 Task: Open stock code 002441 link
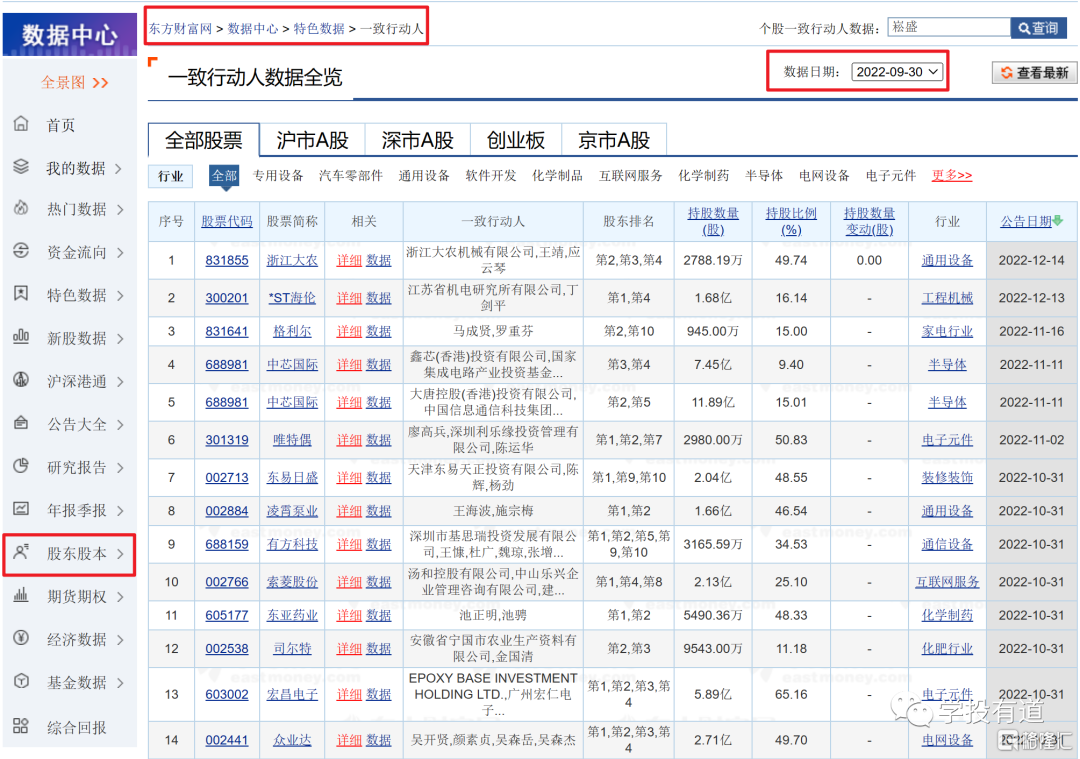[227, 740]
